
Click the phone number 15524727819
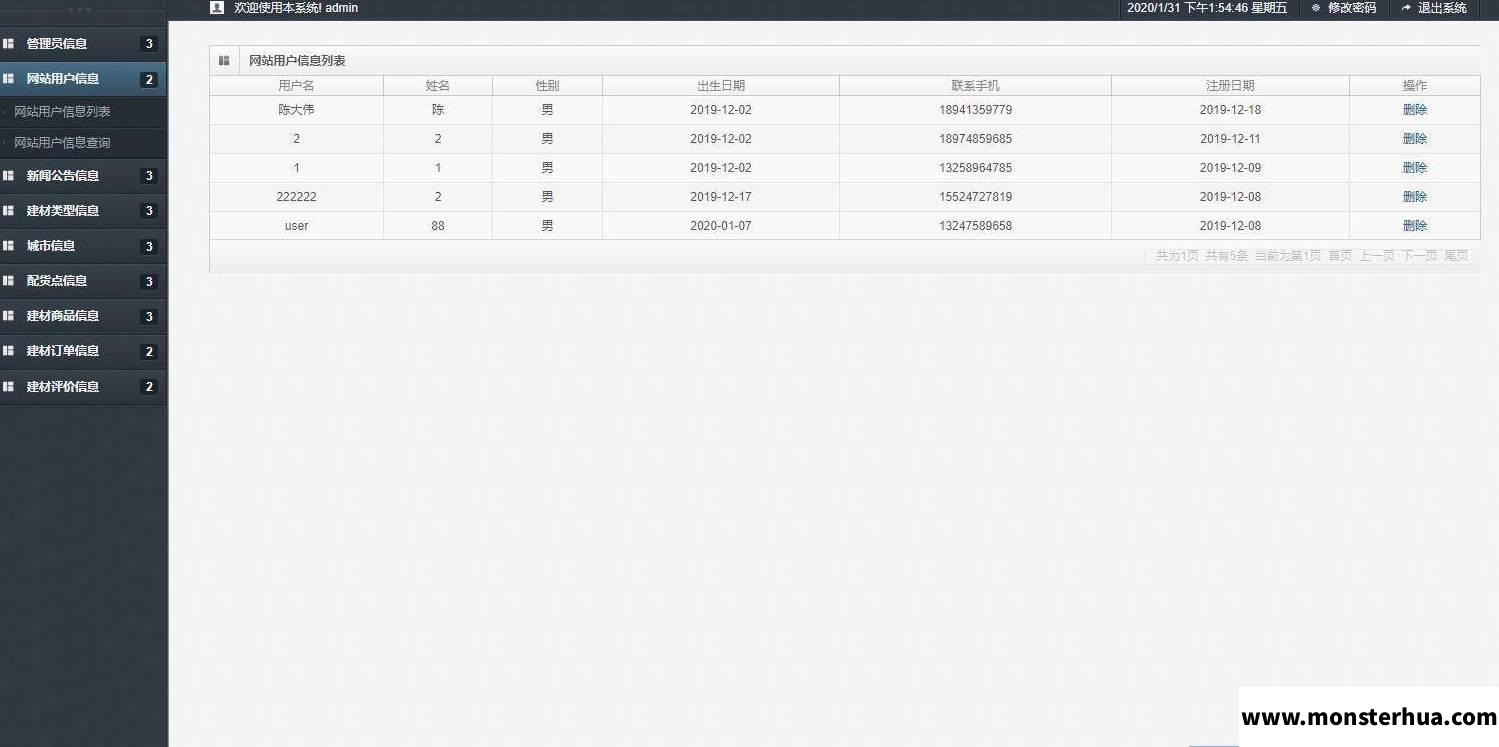point(975,197)
